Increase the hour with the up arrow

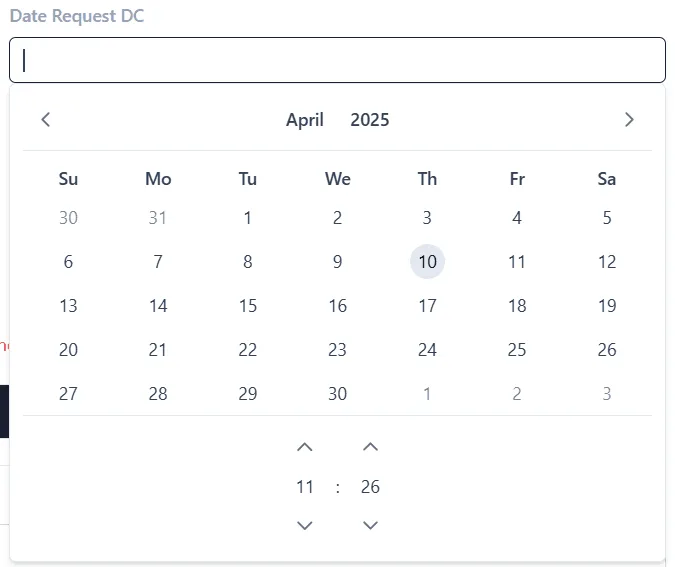[305, 447]
